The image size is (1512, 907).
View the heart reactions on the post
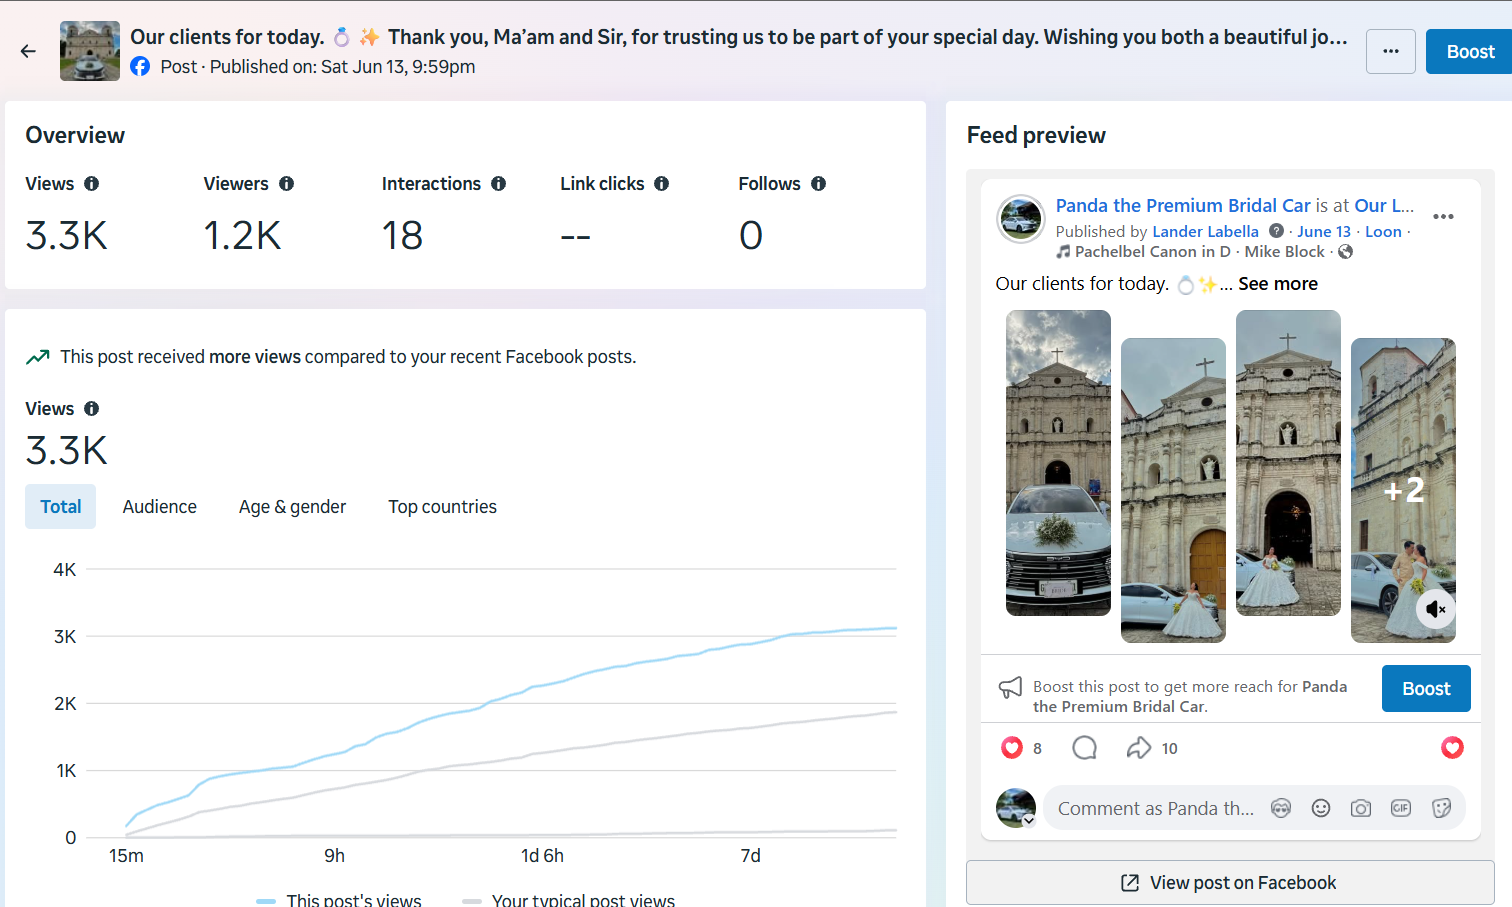[1012, 748]
